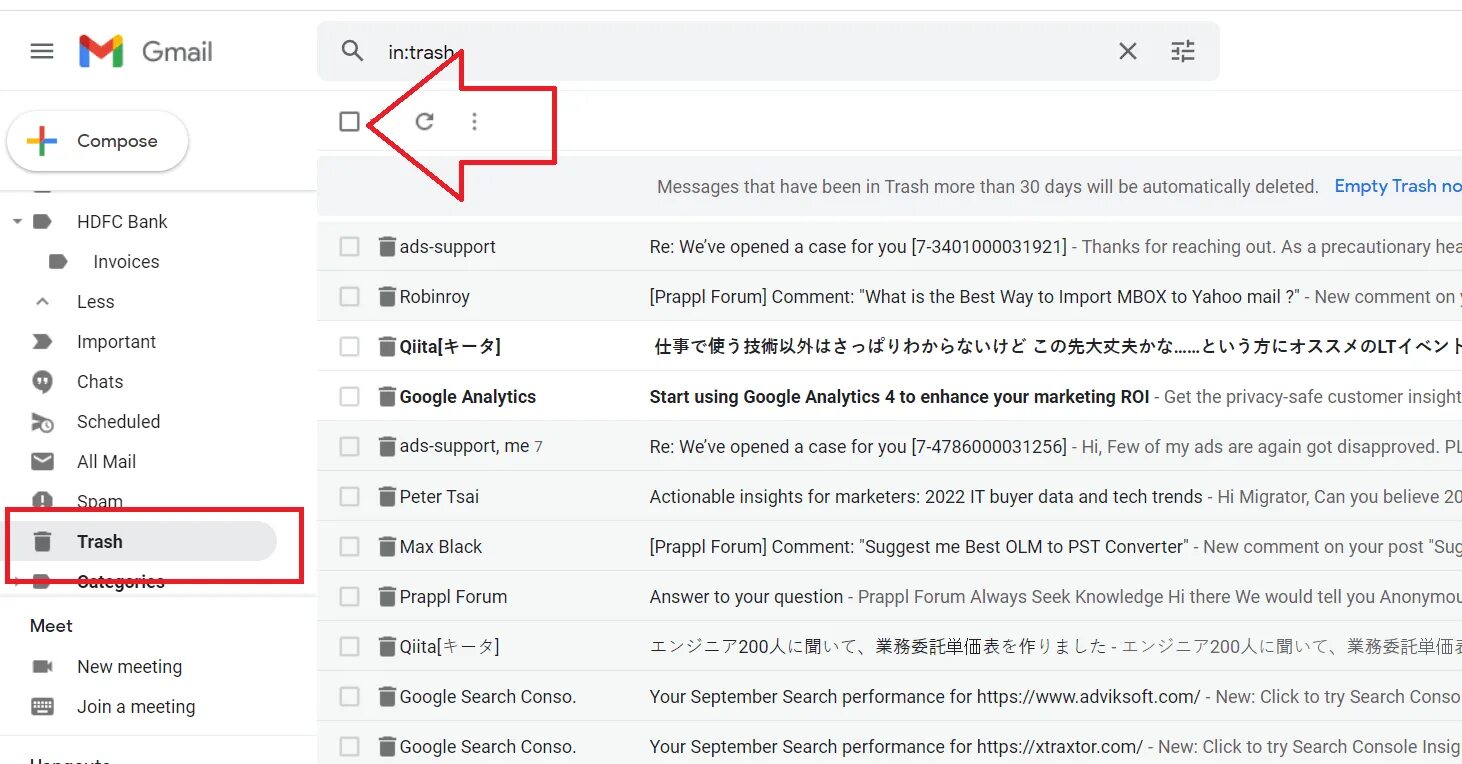Click Join a meeting
The width and height of the screenshot is (1462, 764).
coord(136,707)
